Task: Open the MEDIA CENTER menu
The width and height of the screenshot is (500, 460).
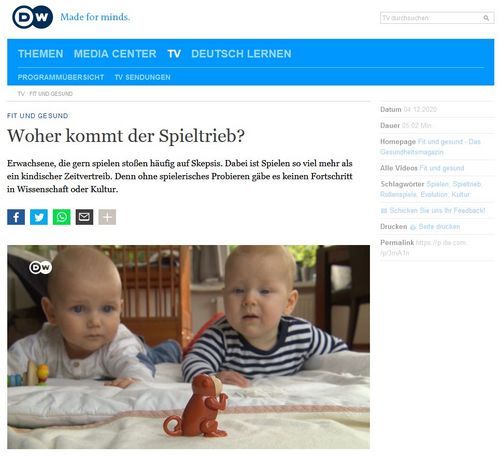Action: pyautogui.click(x=115, y=54)
